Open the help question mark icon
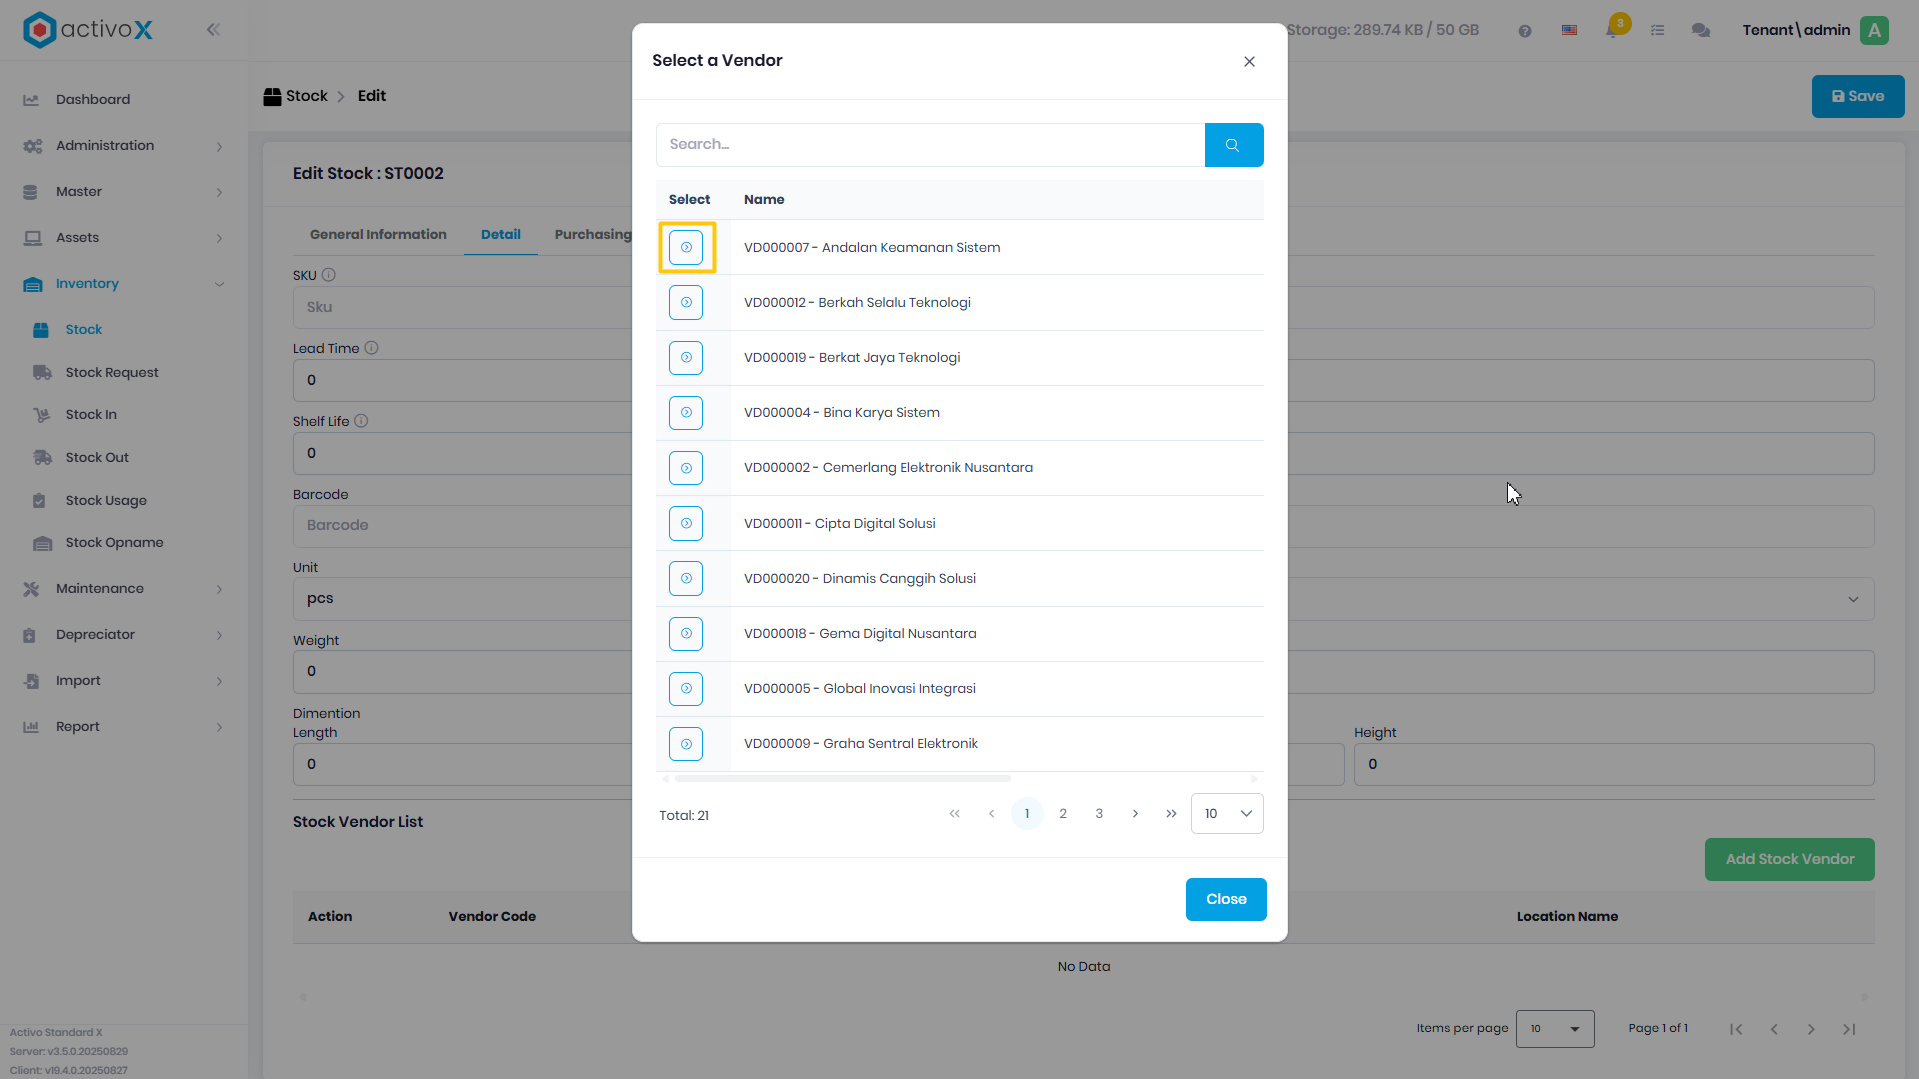The image size is (1919, 1079). [x=1524, y=31]
